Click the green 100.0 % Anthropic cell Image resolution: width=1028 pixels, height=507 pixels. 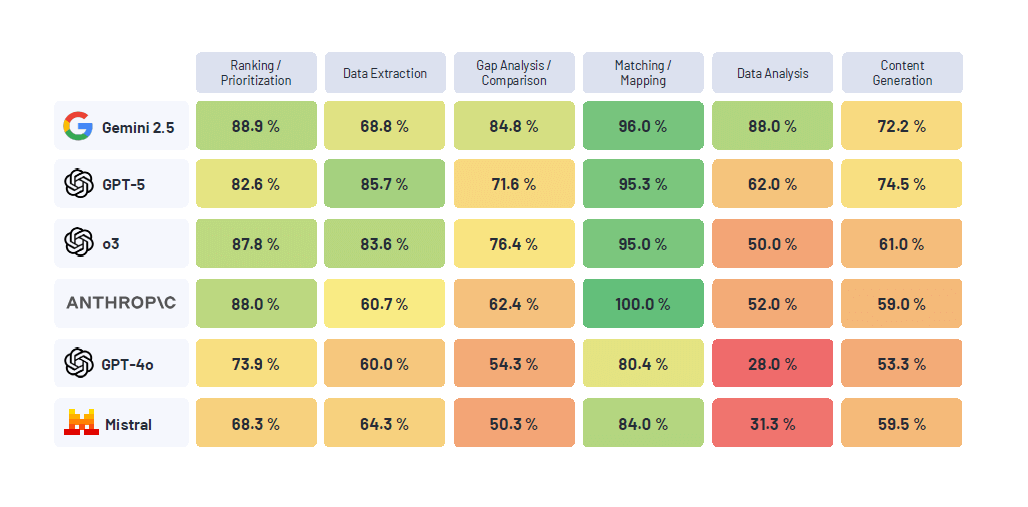642,304
